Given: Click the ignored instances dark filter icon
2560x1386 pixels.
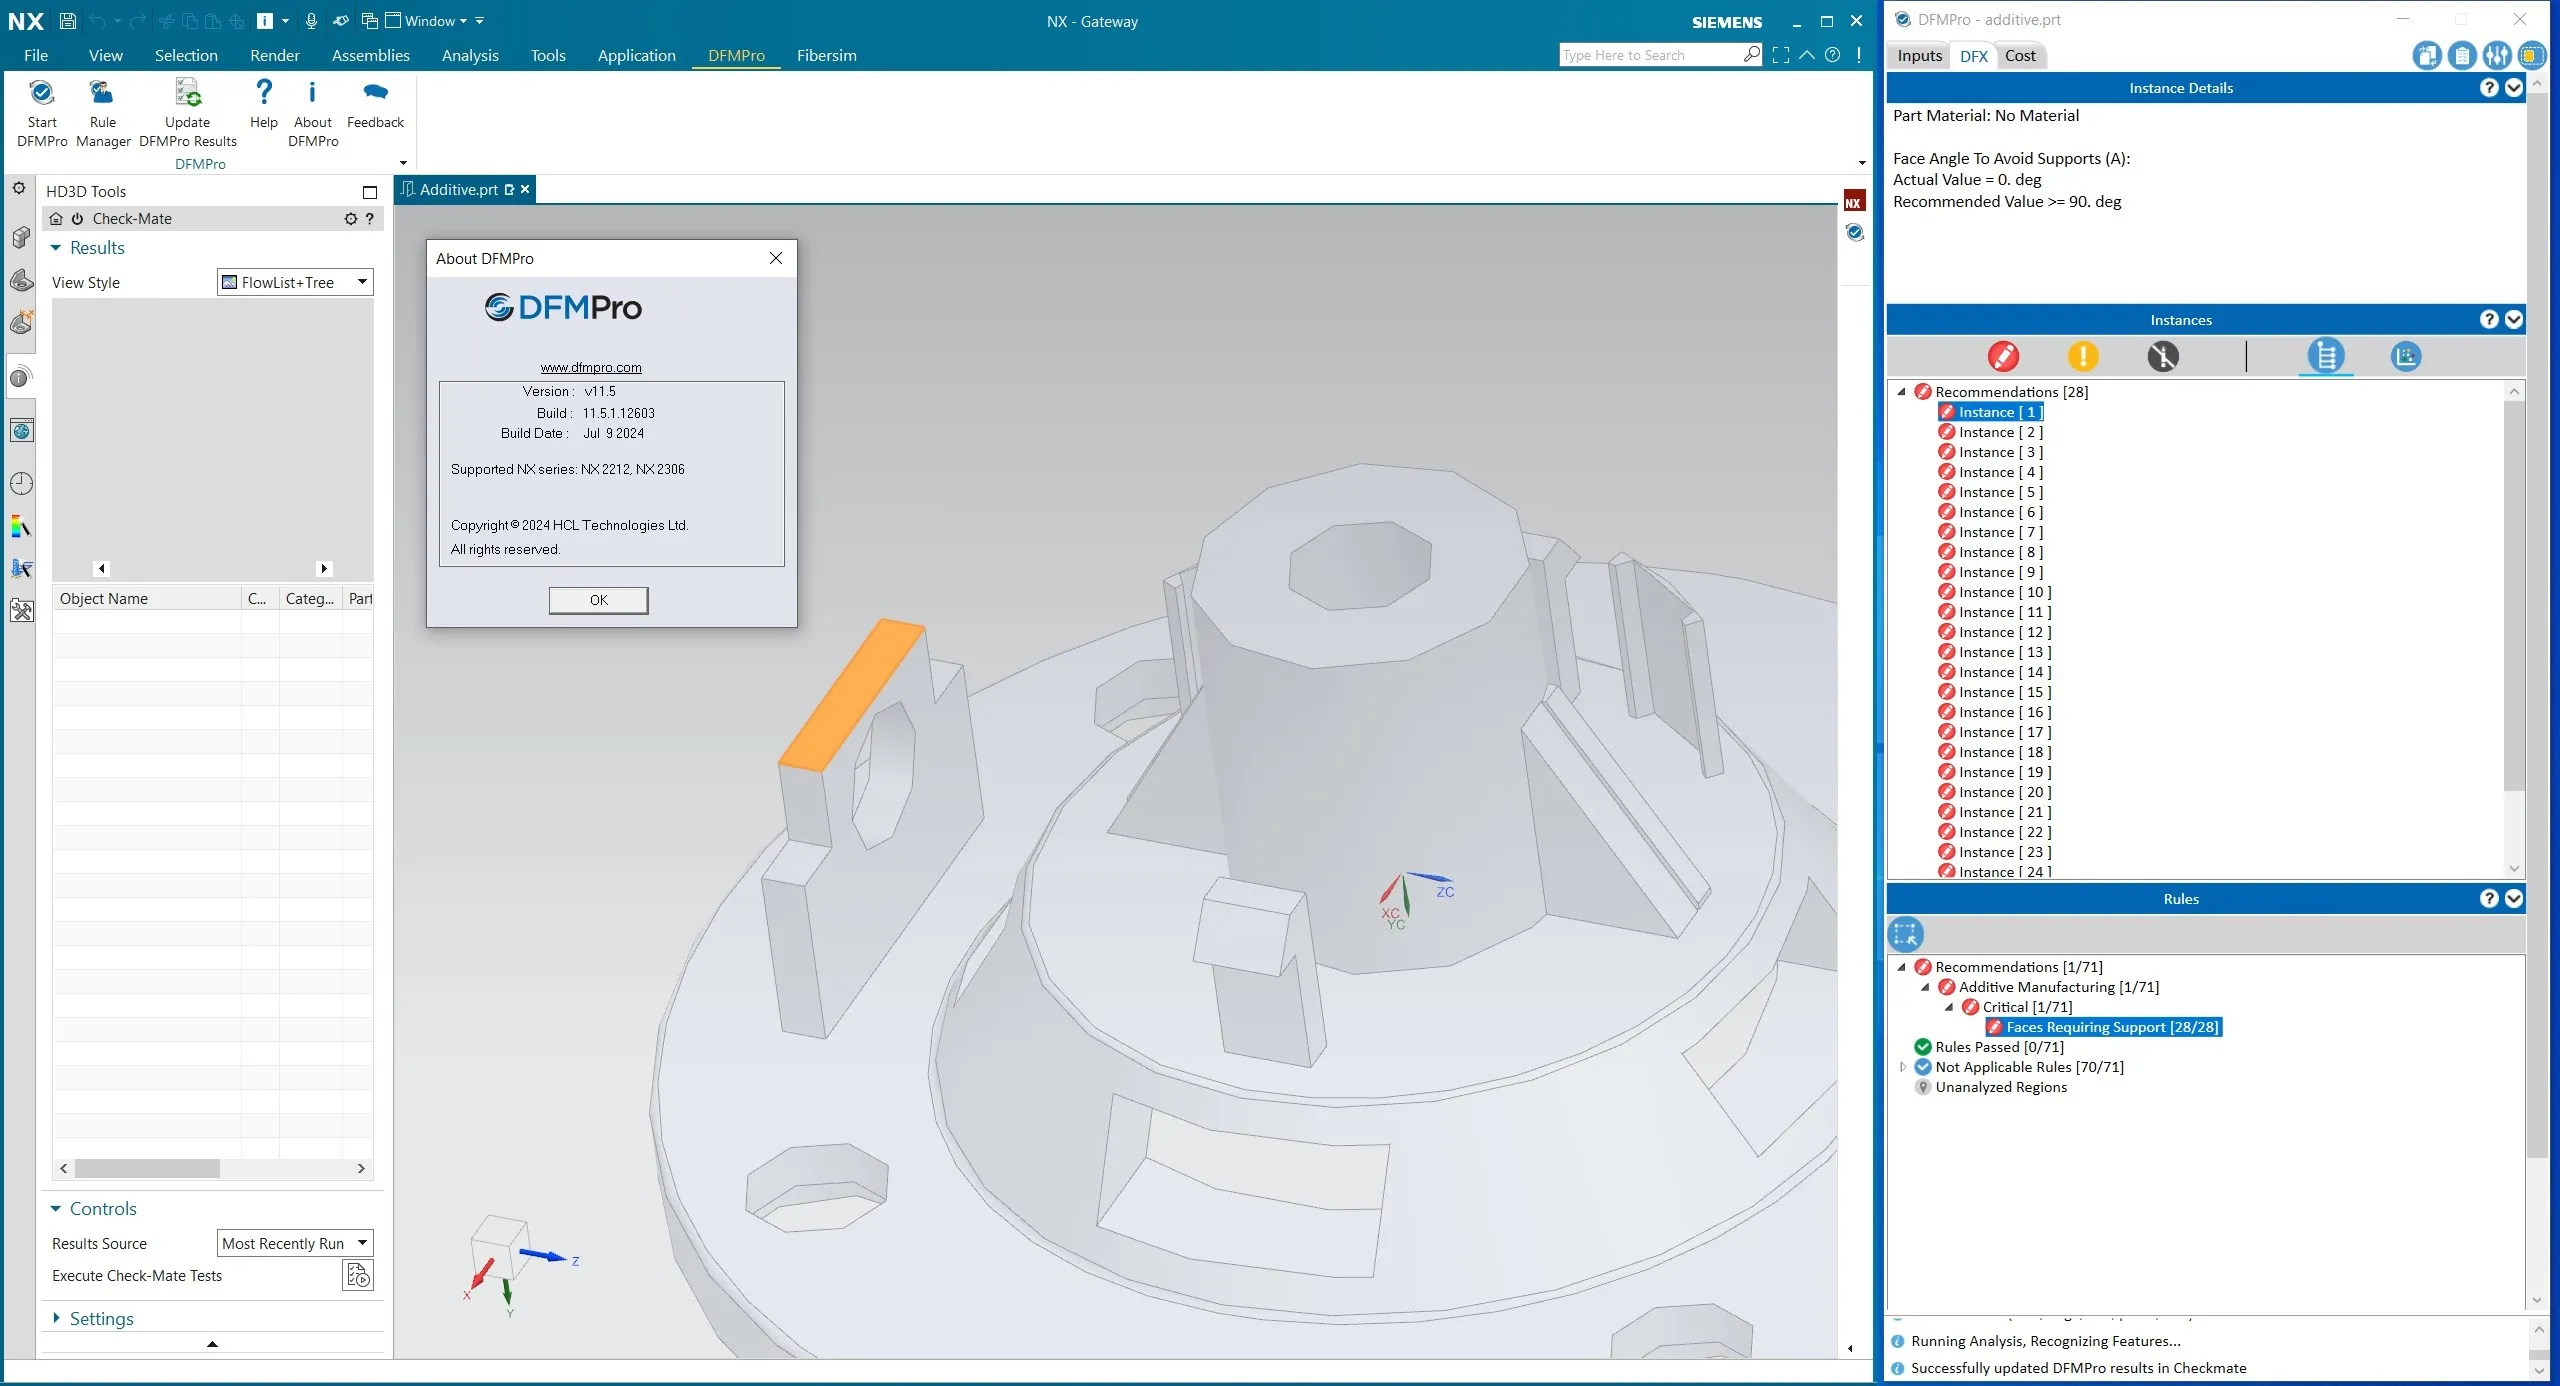Looking at the screenshot, I should click(x=2163, y=356).
